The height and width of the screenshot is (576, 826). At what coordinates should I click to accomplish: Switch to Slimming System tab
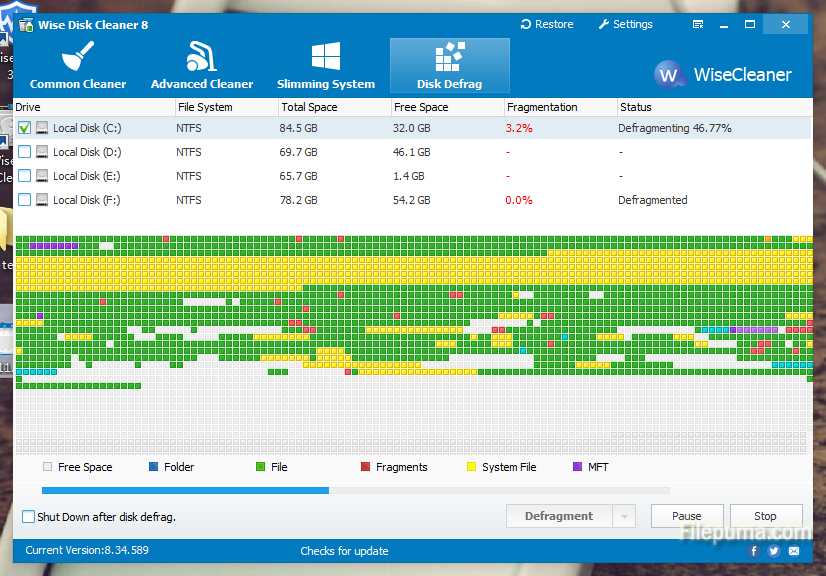(326, 66)
